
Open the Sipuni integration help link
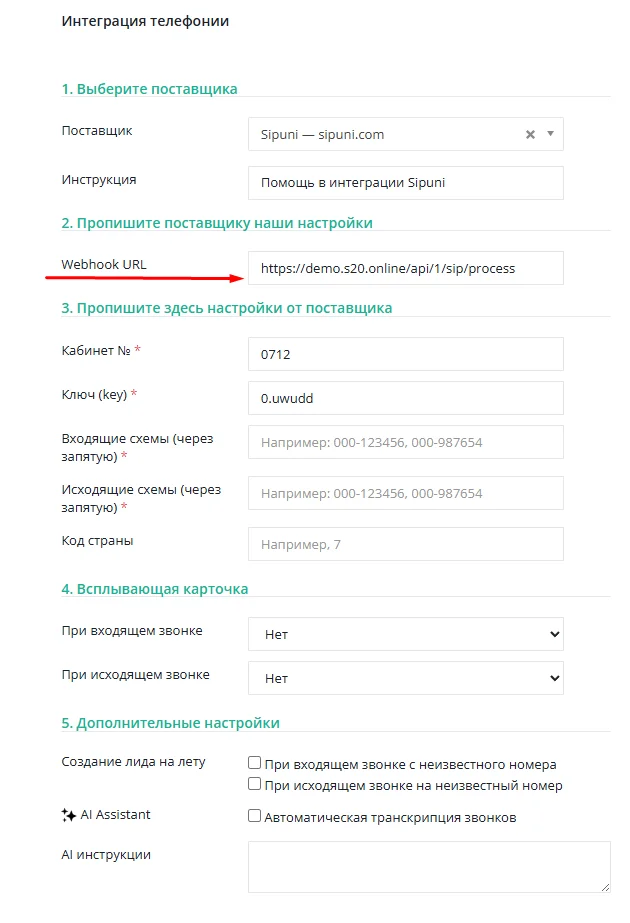353,182
